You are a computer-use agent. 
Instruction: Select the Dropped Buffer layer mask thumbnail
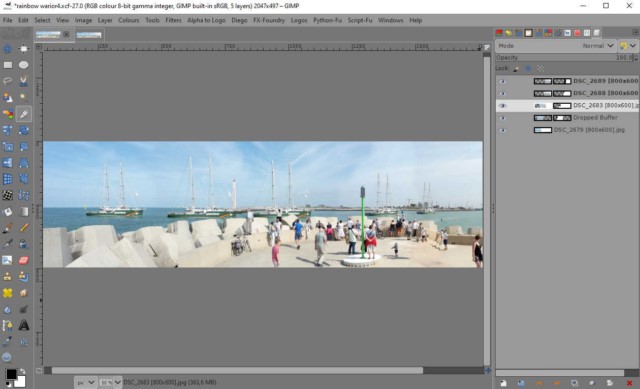tap(562, 118)
